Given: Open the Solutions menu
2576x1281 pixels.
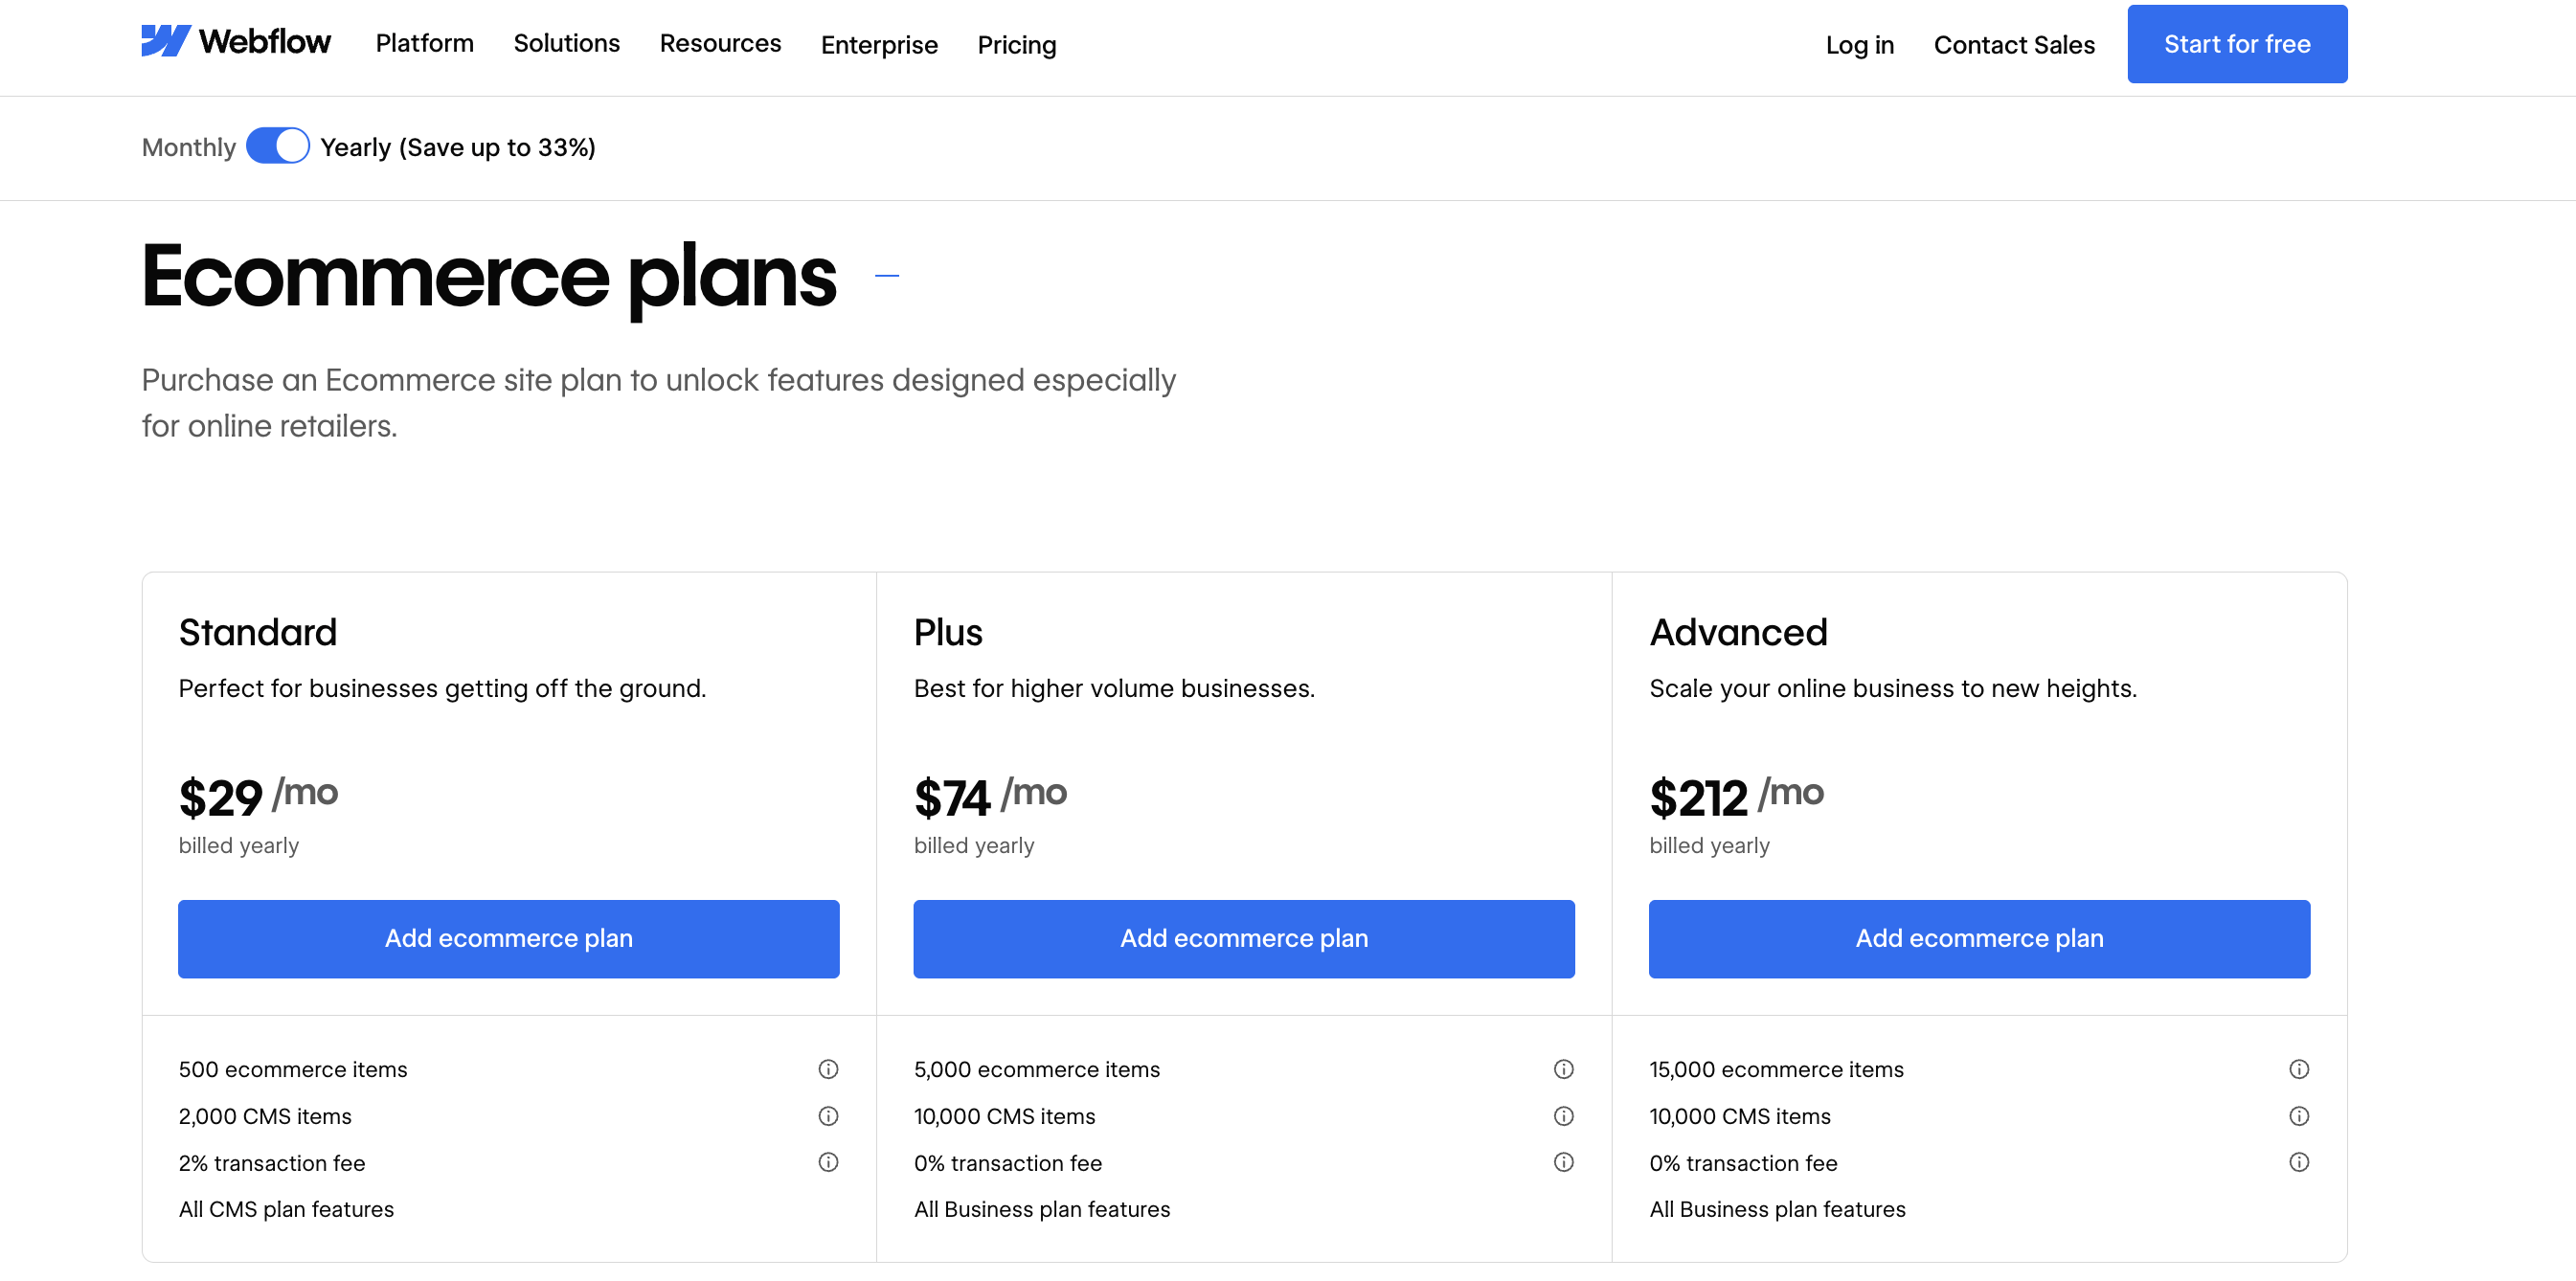Looking at the screenshot, I should pos(566,44).
